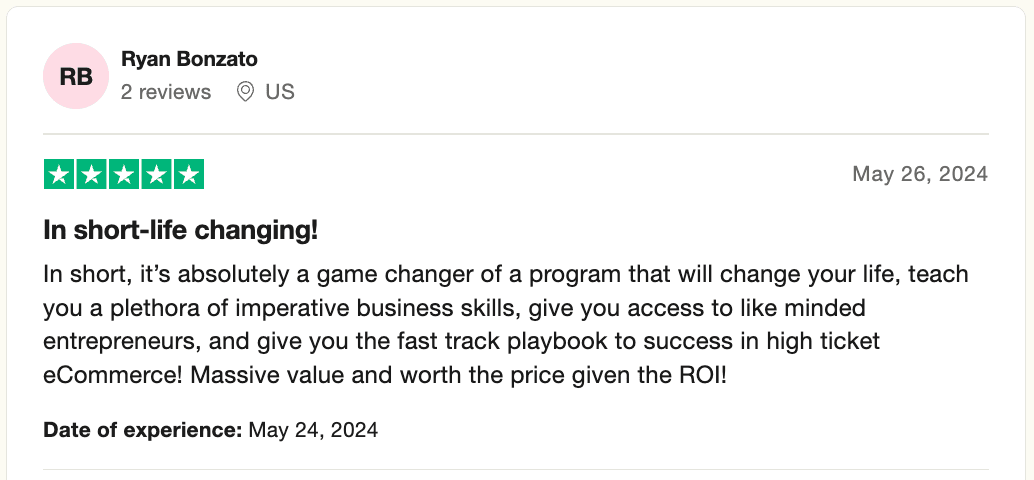This screenshot has height=480, width=1034.
Task: Click the second green rating star
Action: 92,175
